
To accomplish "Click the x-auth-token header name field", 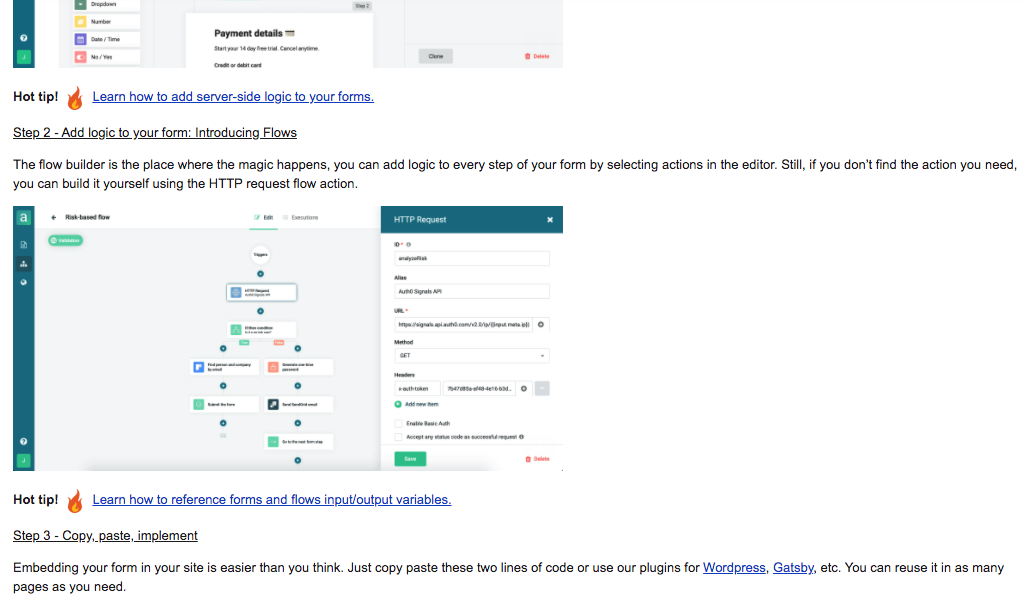I will 417,389.
